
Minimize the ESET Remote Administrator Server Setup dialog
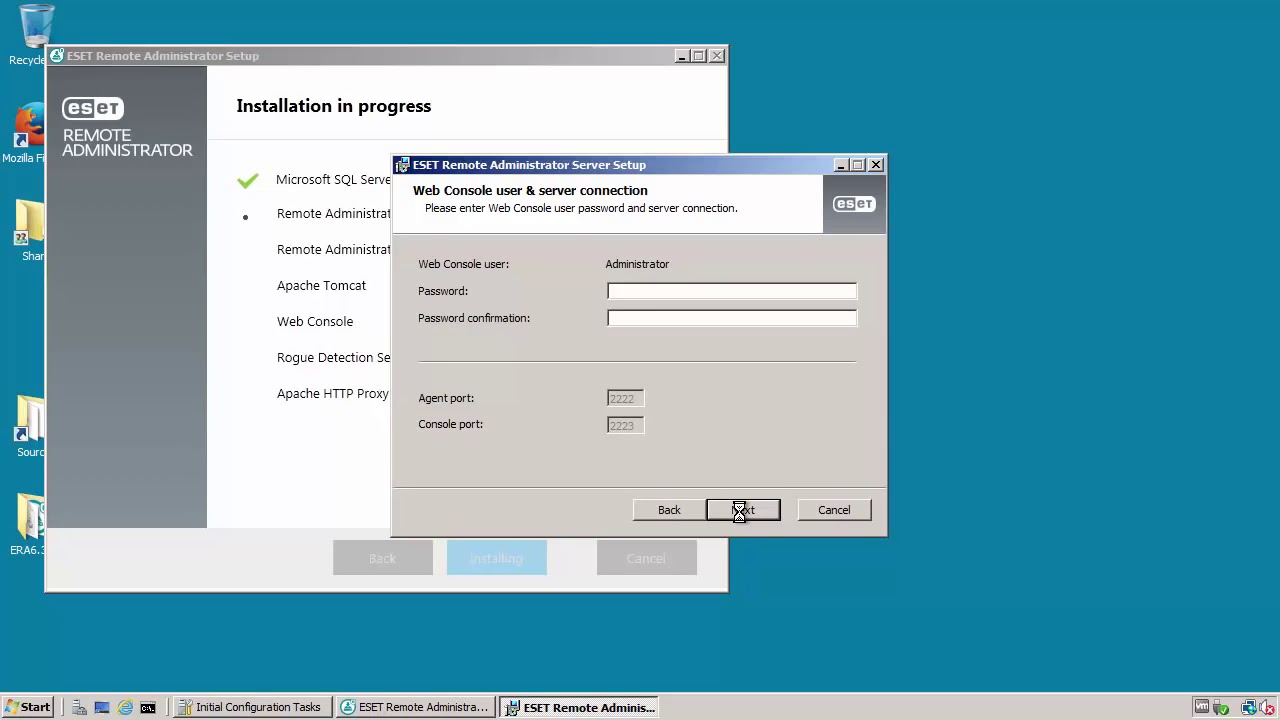pyautogui.click(x=841, y=165)
